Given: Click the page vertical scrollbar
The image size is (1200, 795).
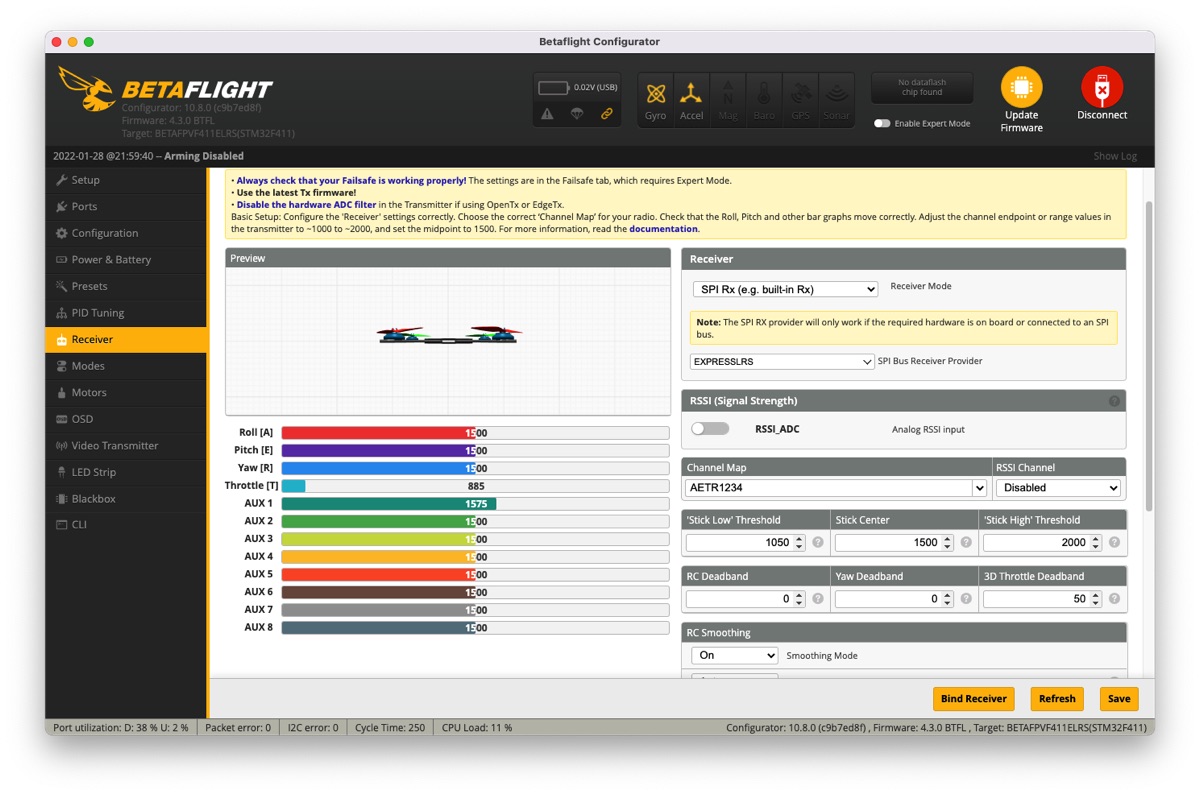Looking at the screenshot, I should click(x=1148, y=355).
